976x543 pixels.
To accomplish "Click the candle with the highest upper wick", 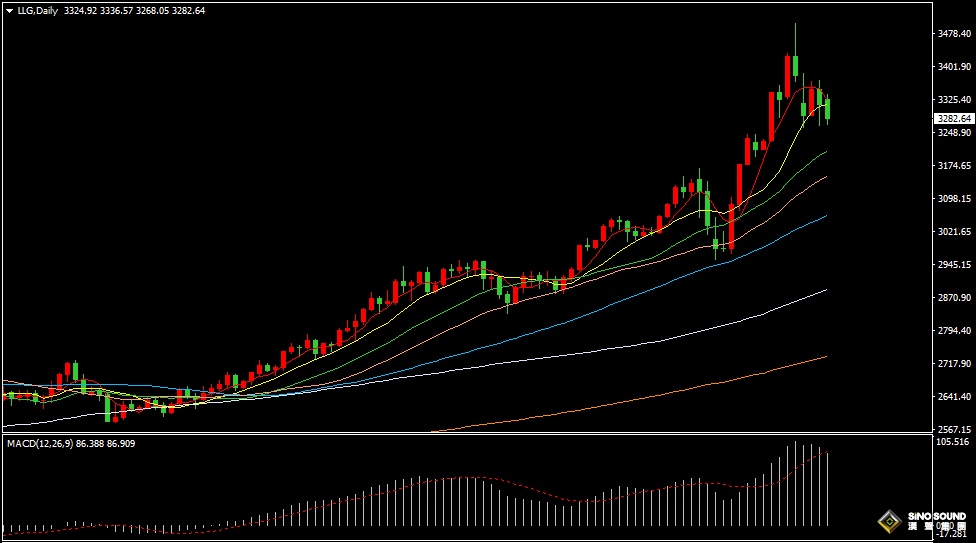I will 795,67.
